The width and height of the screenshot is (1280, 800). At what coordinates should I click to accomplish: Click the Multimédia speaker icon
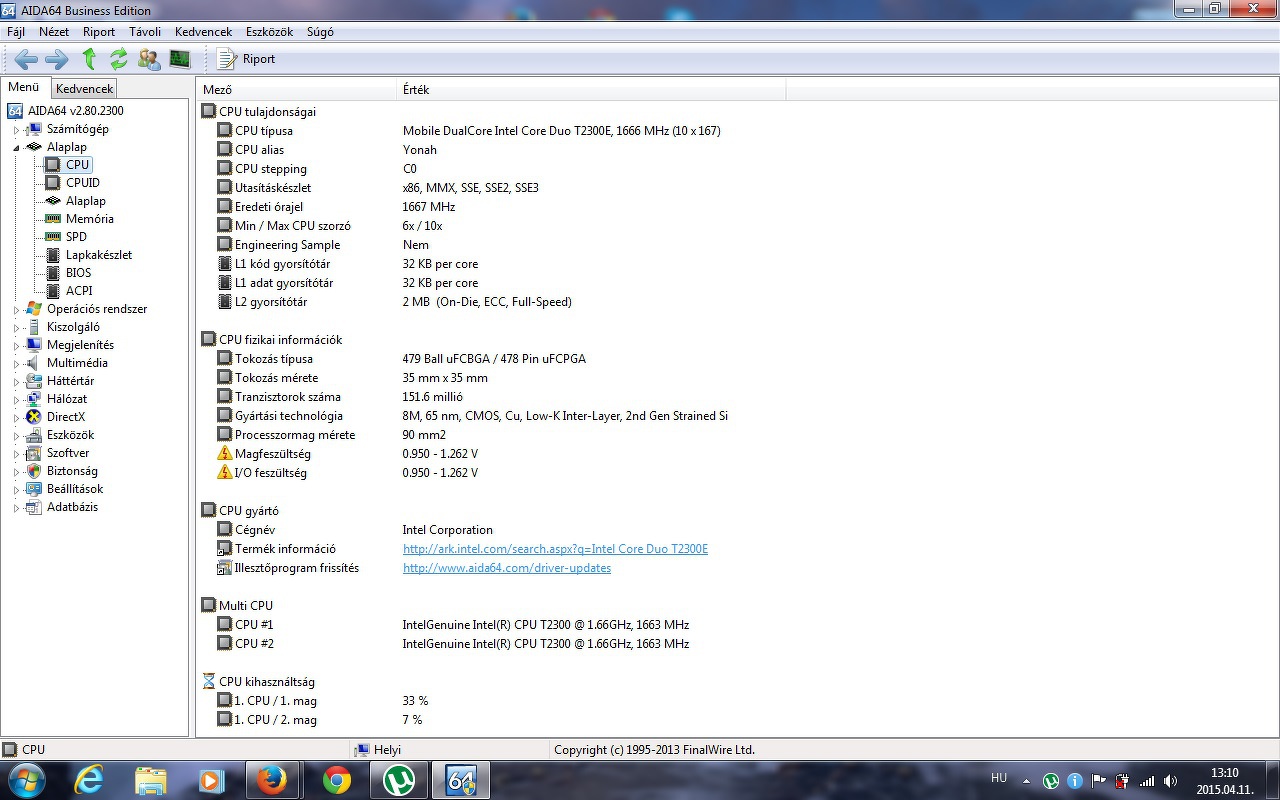pyautogui.click(x=34, y=363)
